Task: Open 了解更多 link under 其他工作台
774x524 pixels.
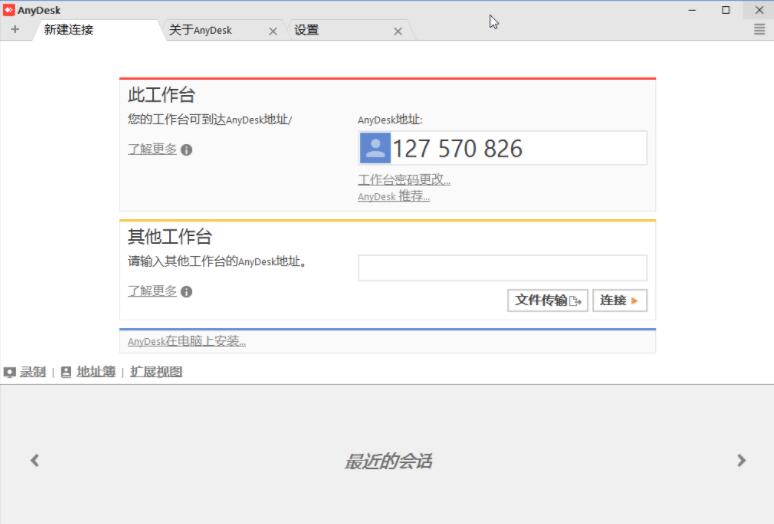Action: click(152, 291)
